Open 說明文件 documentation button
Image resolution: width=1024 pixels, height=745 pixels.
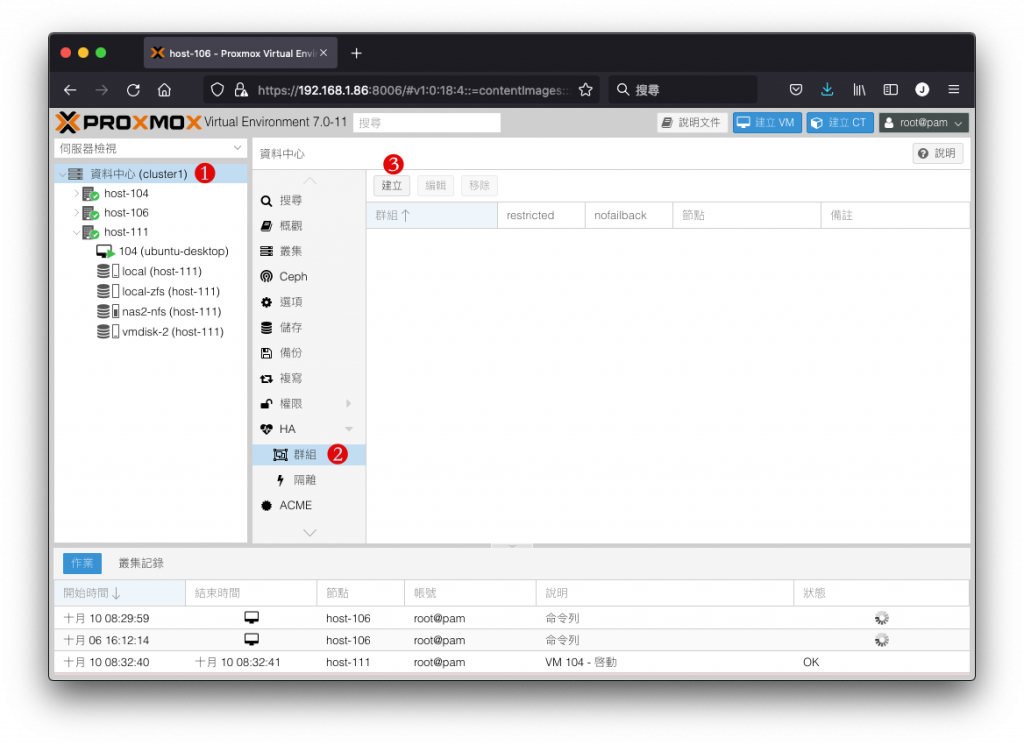(x=692, y=123)
